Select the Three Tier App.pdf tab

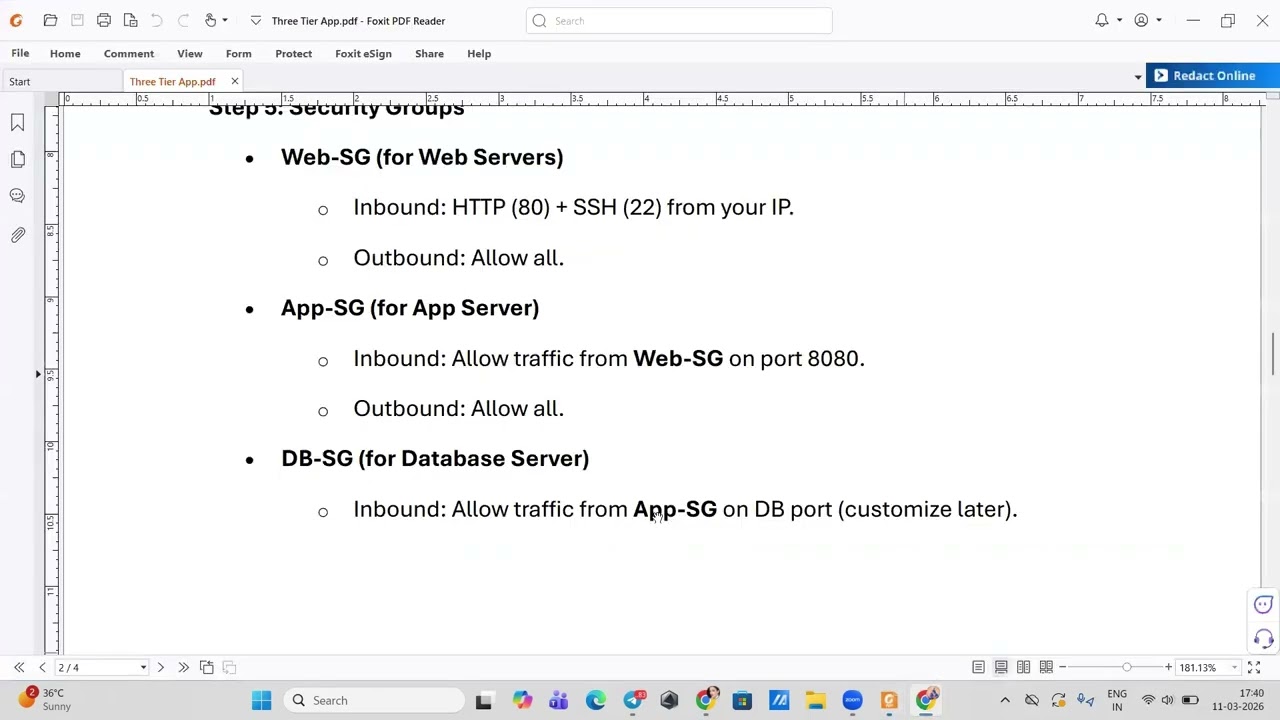coord(172,81)
